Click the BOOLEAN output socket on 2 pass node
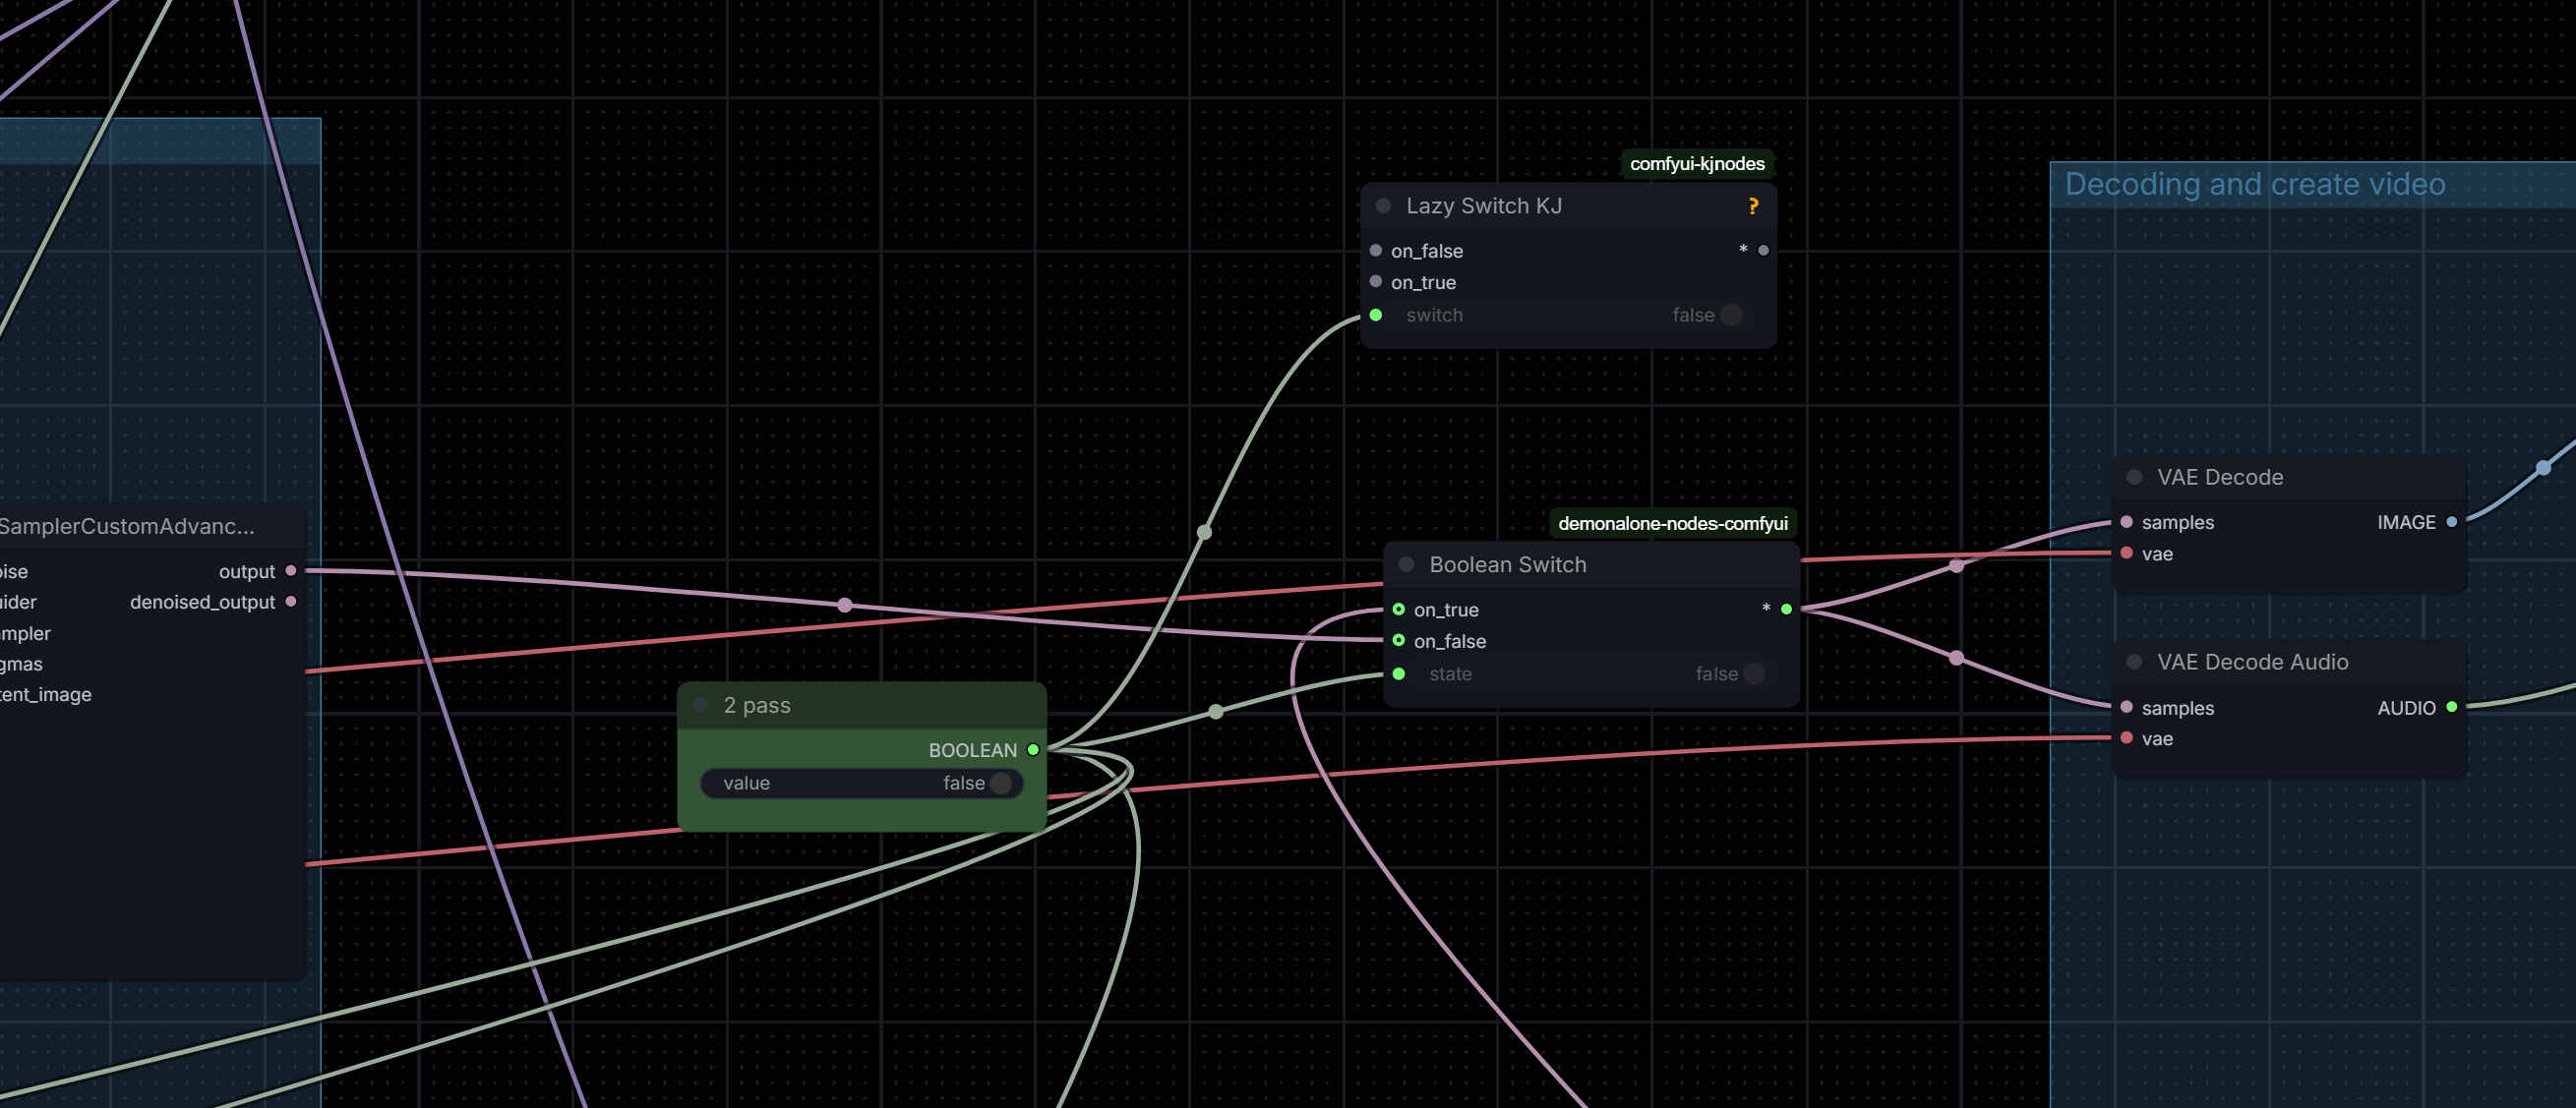This screenshot has width=2576, height=1108. [1034, 750]
